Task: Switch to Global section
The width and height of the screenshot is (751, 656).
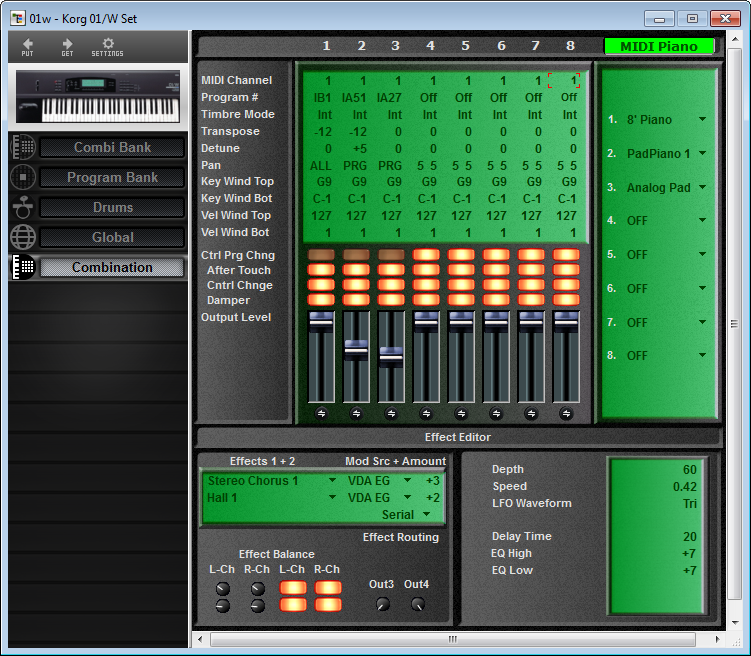Action: click(112, 237)
